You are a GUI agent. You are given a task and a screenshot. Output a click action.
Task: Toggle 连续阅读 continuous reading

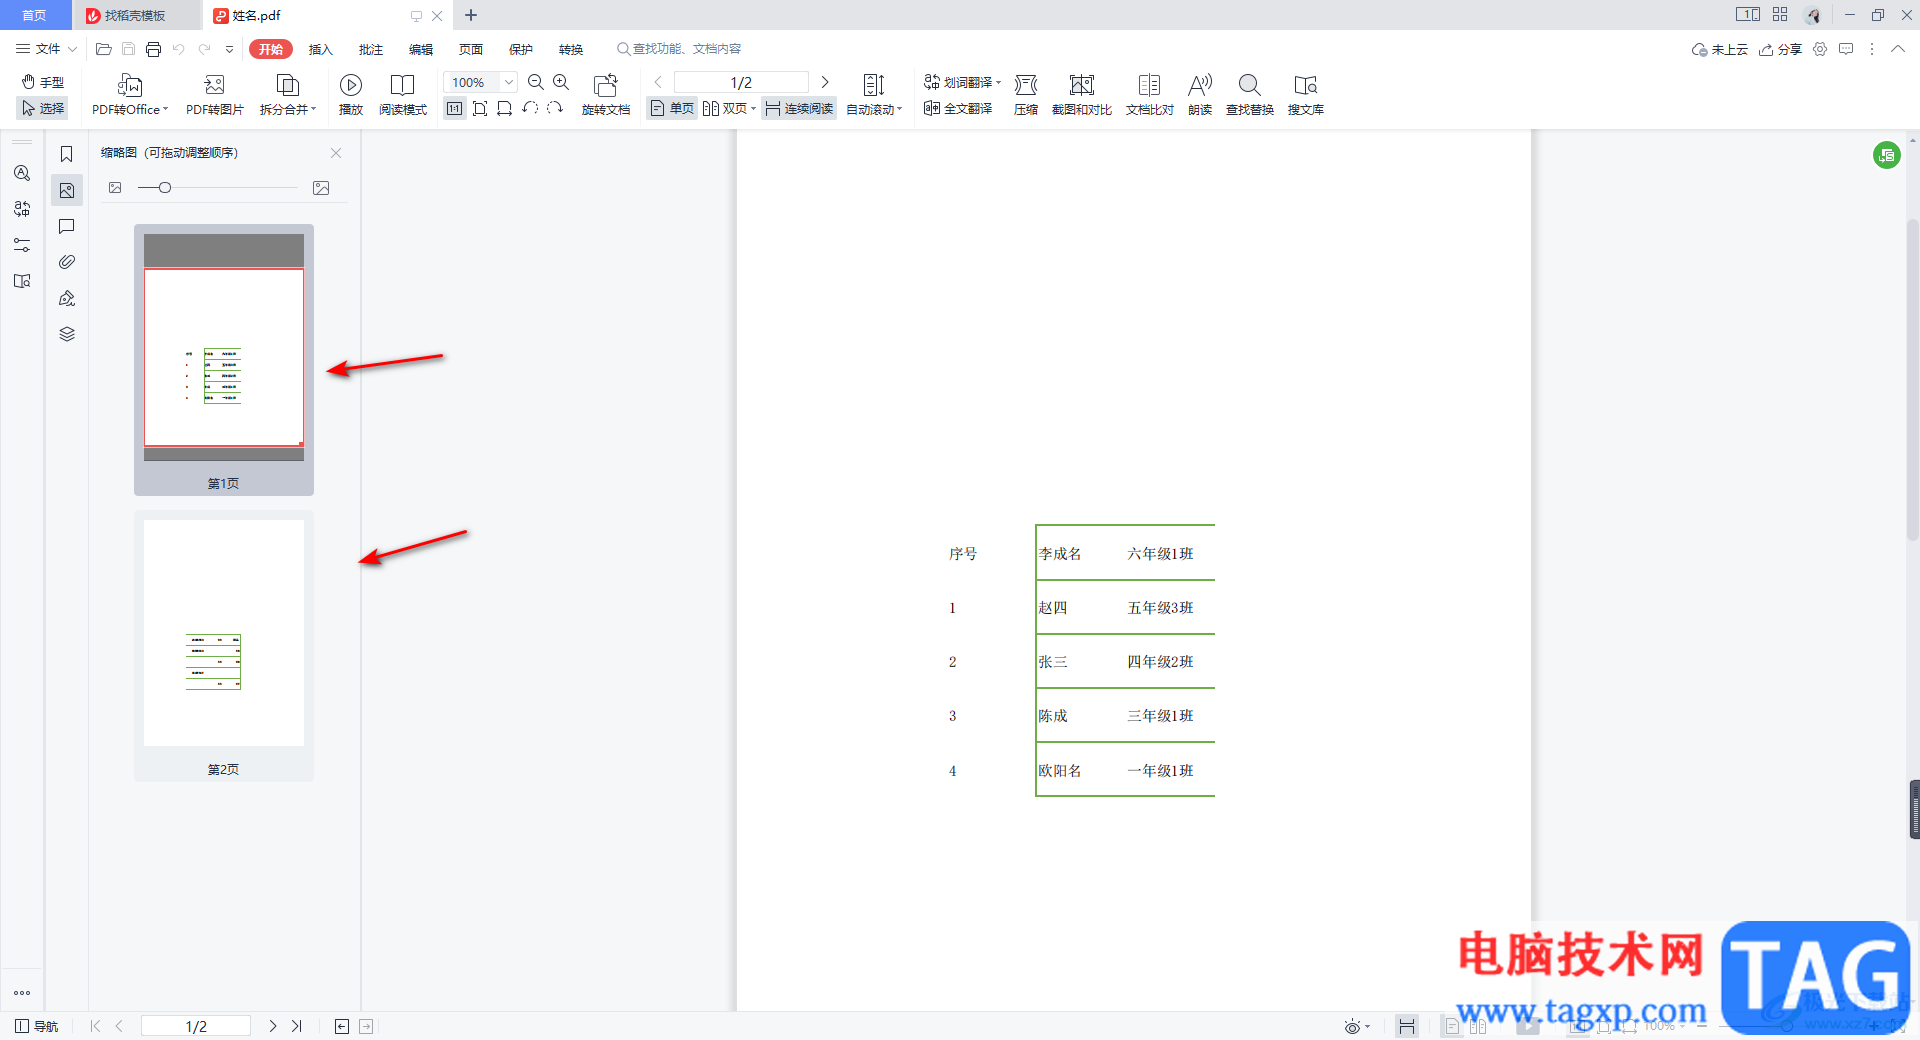click(x=799, y=108)
